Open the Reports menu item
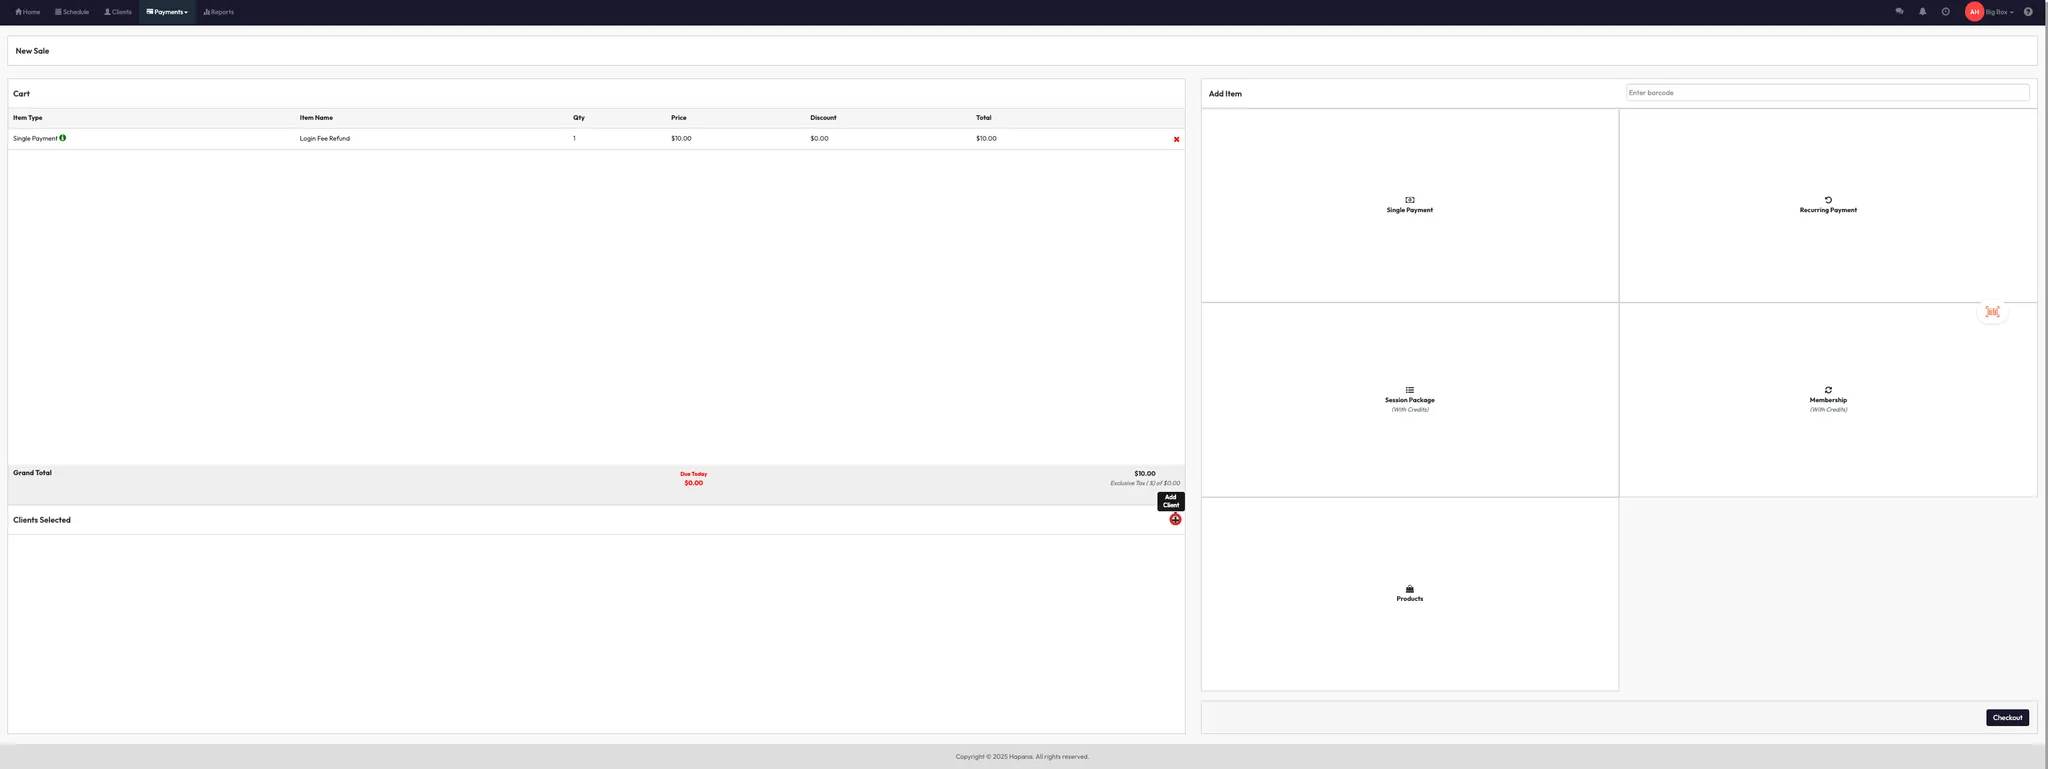The width and height of the screenshot is (2048, 769). (x=218, y=12)
